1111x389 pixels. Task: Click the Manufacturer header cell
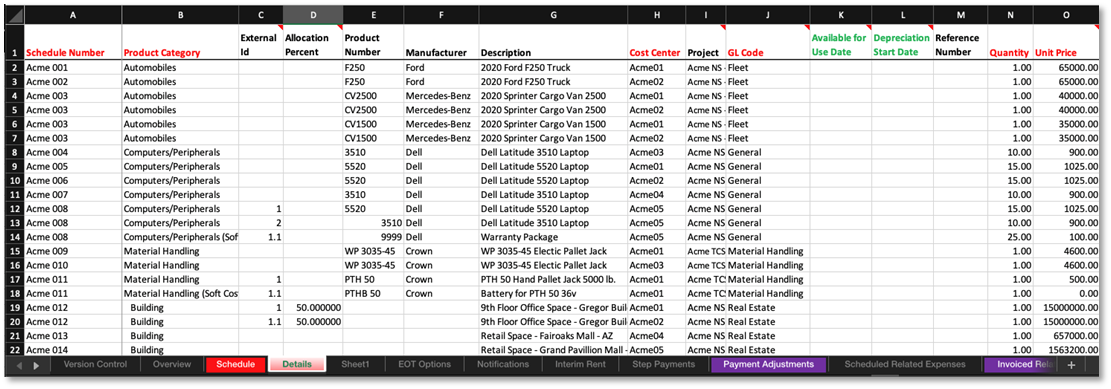tap(441, 43)
